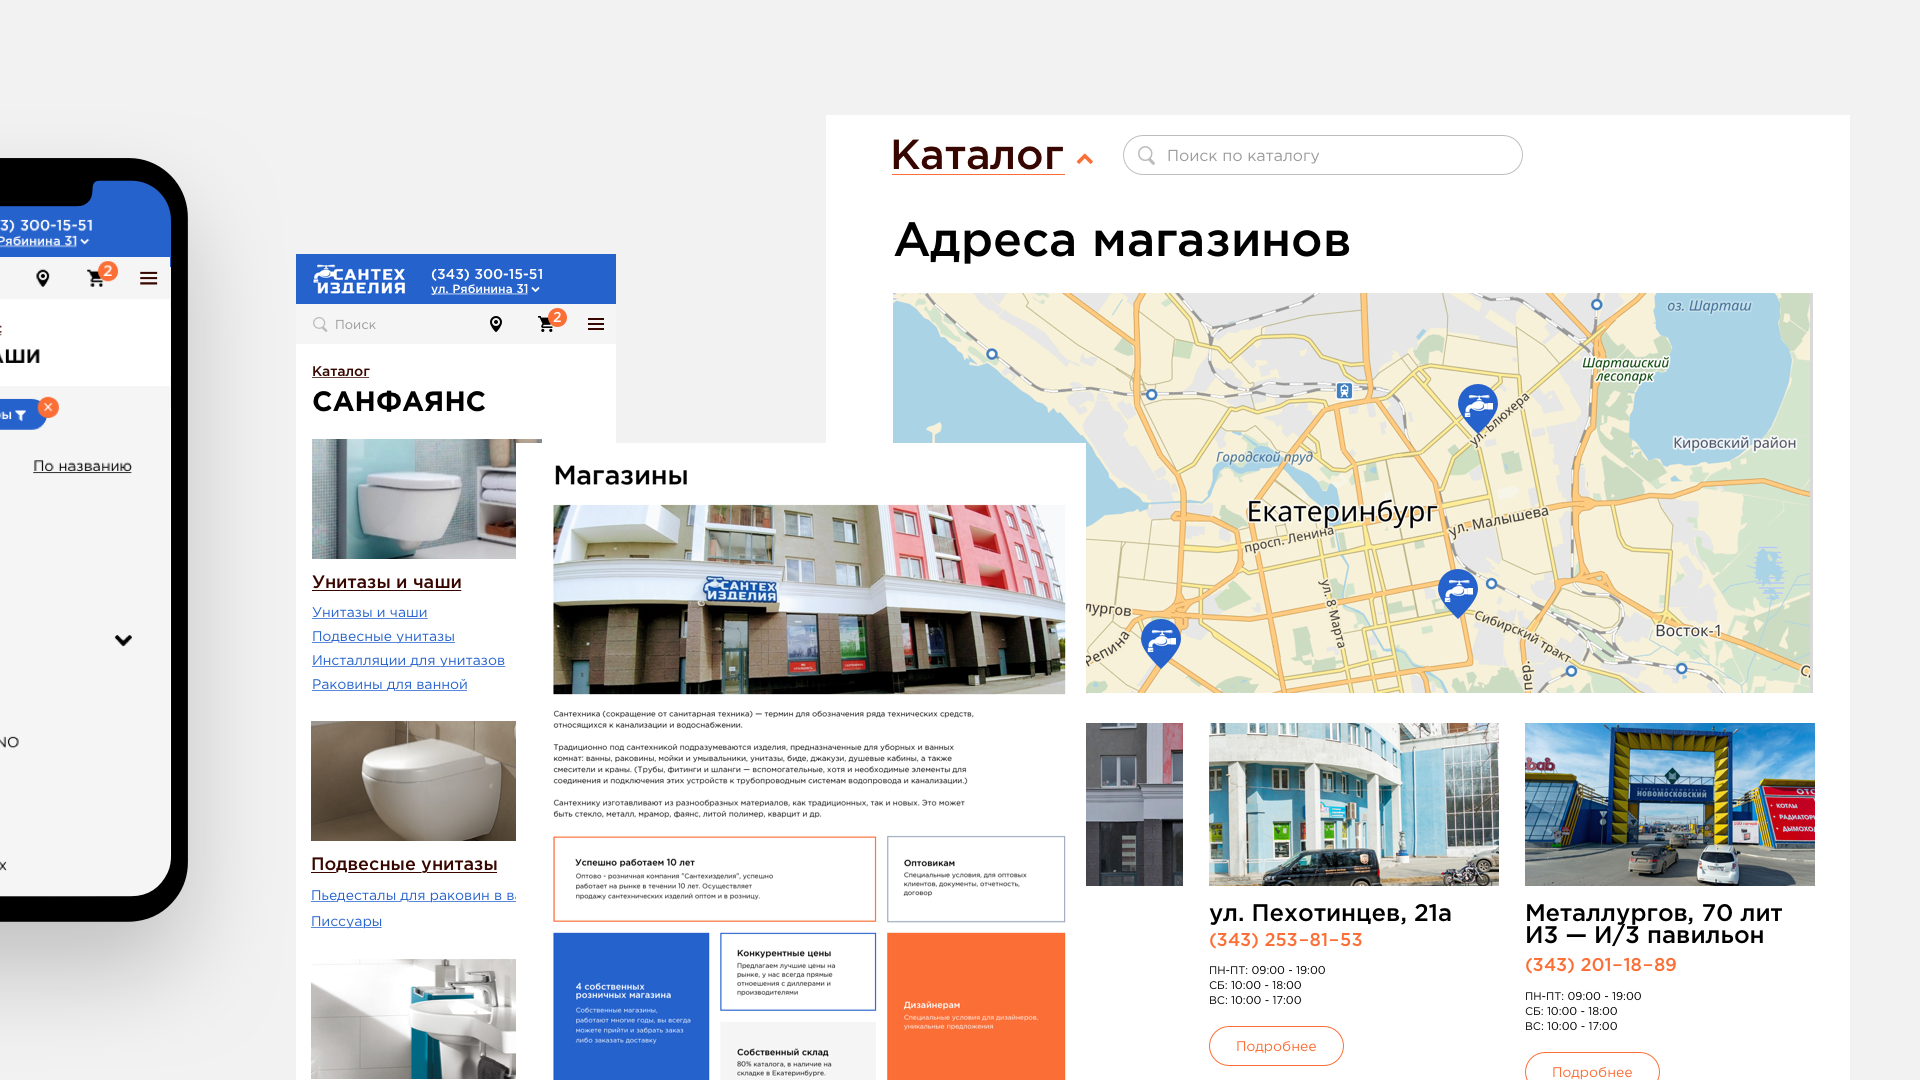
Task: Click the 'Каталог' breadcrumb link above САНФАЯНС
Action: (x=340, y=371)
